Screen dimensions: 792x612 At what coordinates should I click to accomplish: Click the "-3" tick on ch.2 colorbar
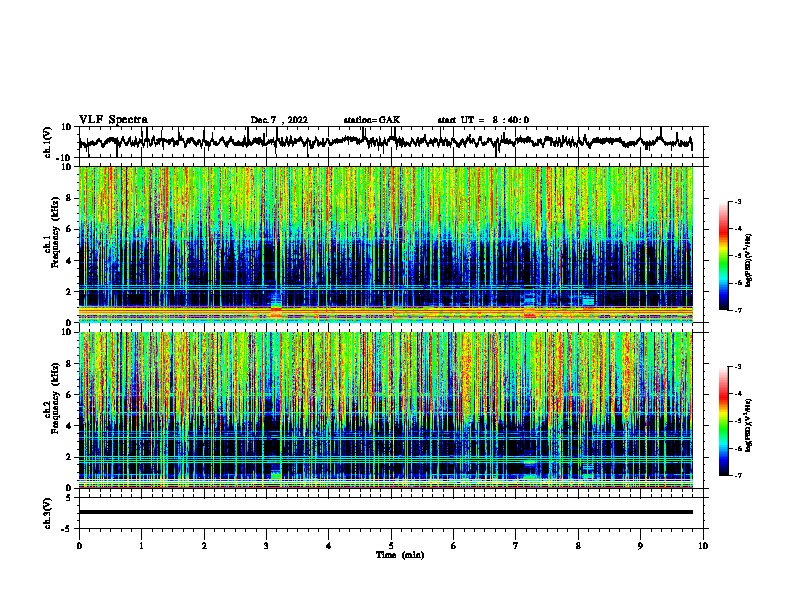point(737,367)
